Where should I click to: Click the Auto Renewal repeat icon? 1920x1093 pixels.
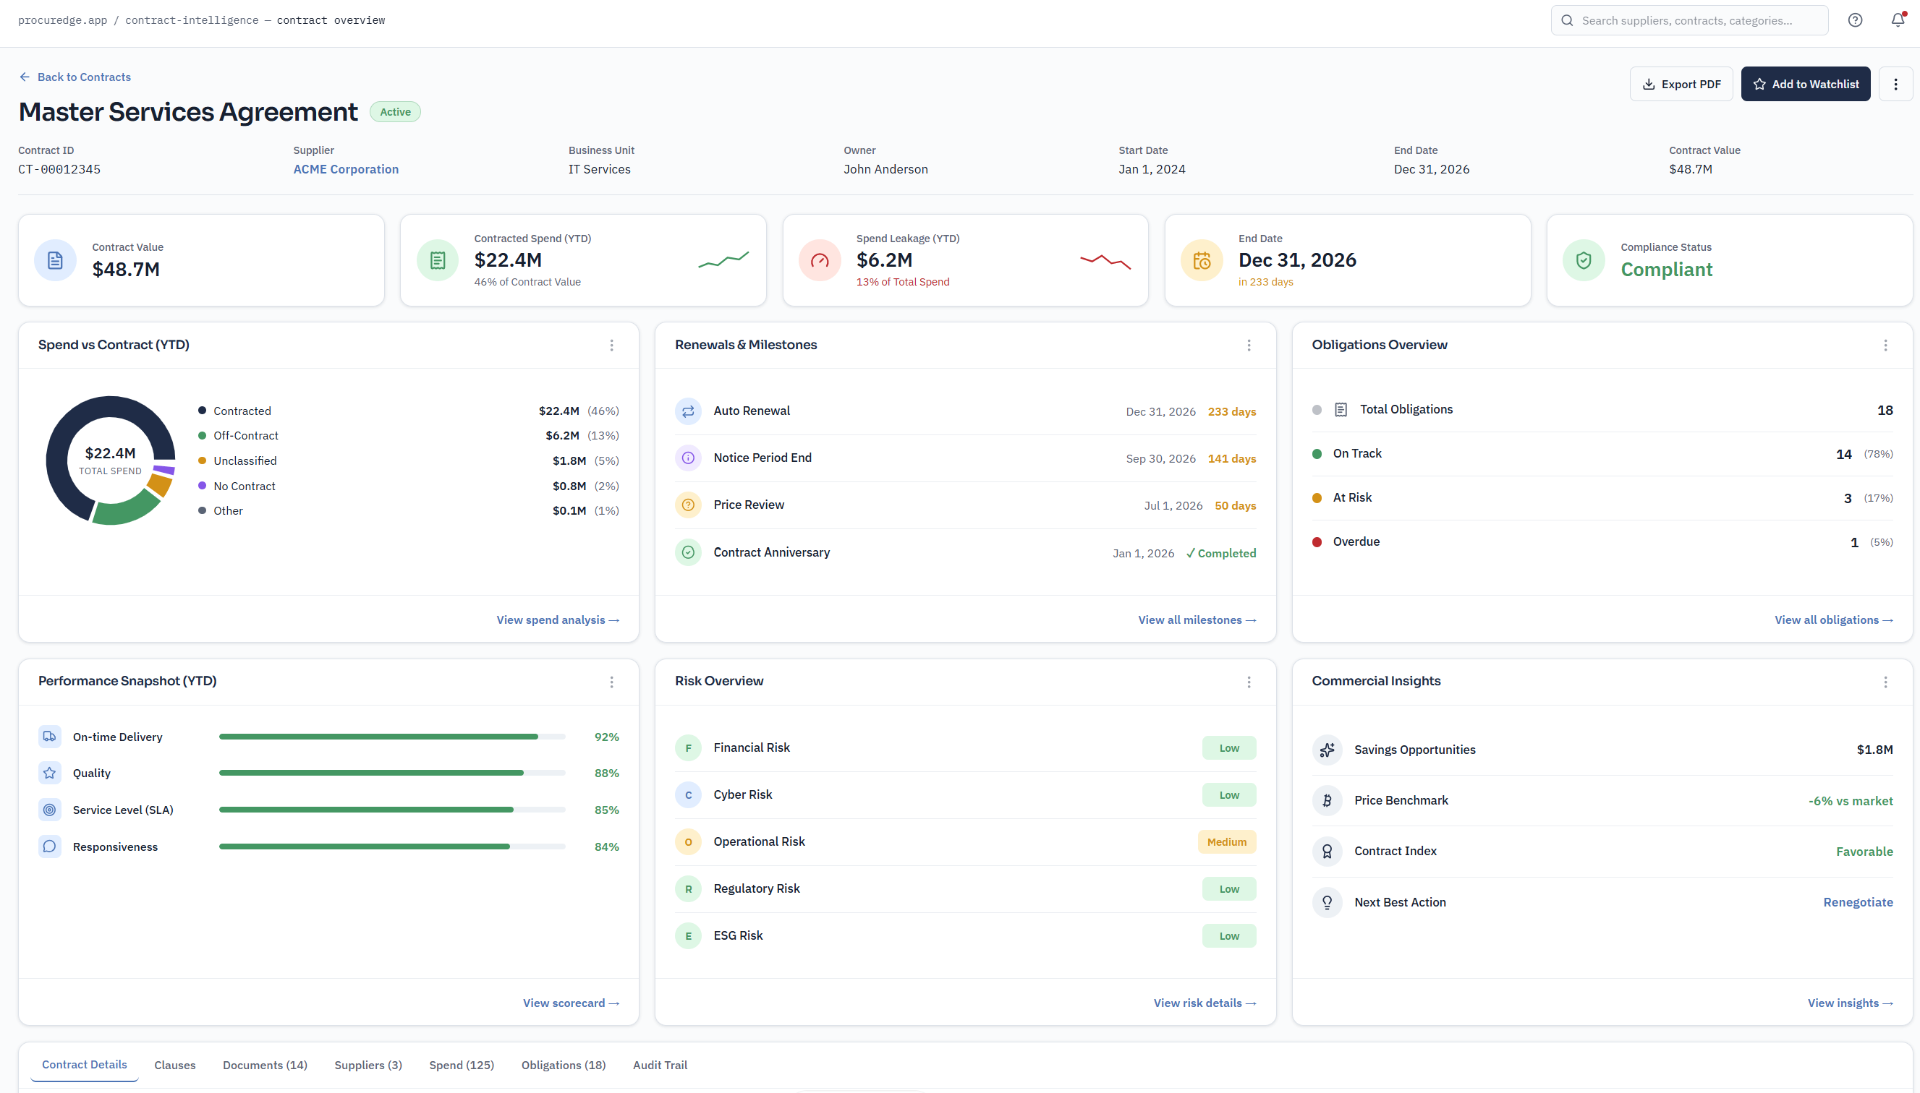688,411
